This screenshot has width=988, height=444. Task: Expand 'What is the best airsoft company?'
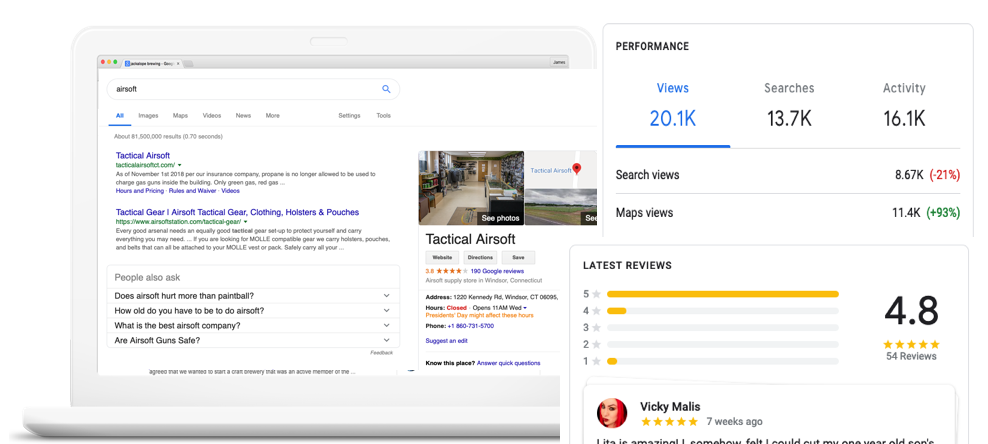tap(386, 326)
